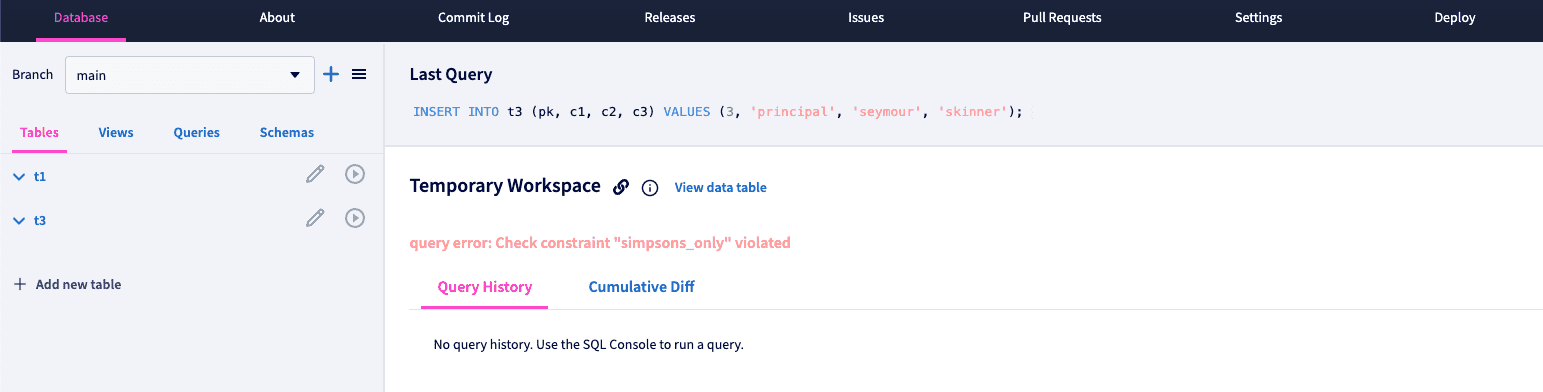Click the Temporary Workspace heading
The width and height of the screenshot is (1543, 392).
pyautogui.click(x=505, y=186)
